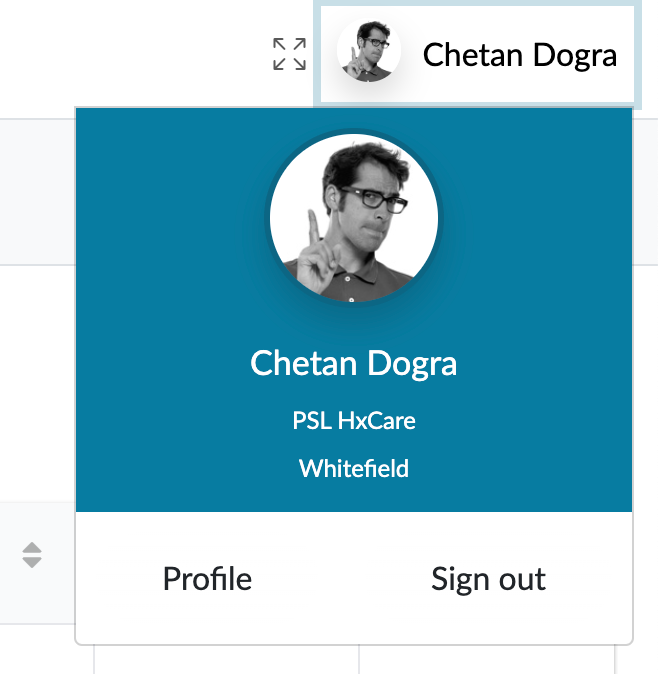This screenshot has width=658, height=674.
Task: Click the small avatar in the header
Action: point(368,51)
